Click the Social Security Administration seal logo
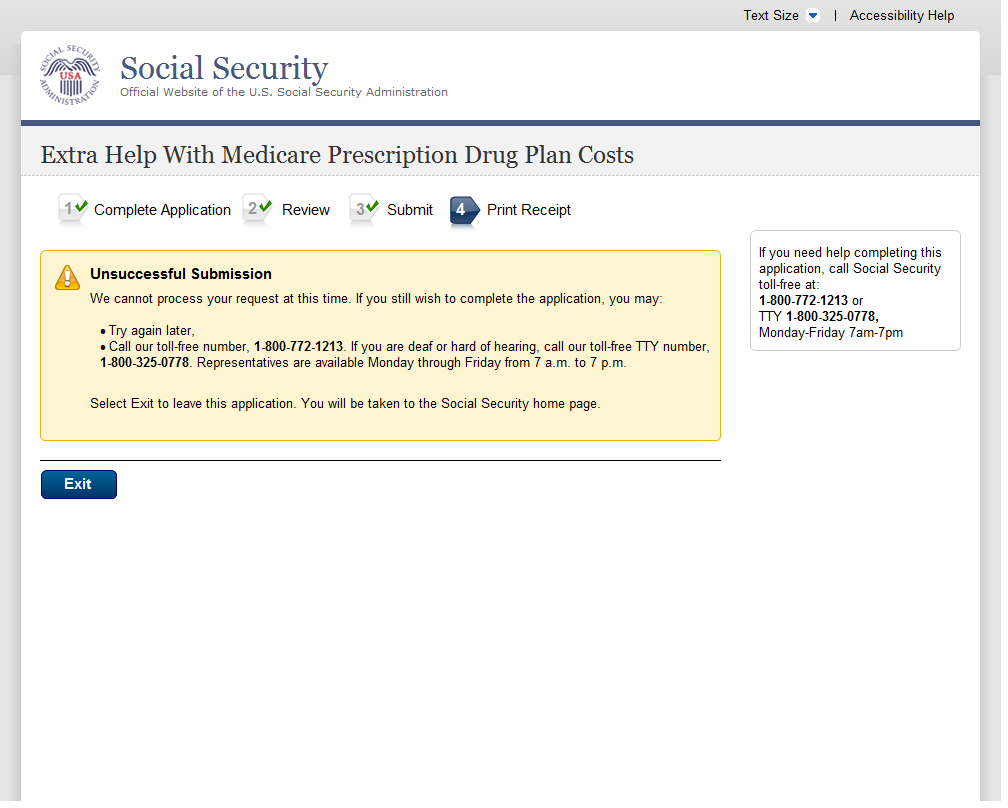The height and width of the screenshot is (808, 1008). point(70,75)
